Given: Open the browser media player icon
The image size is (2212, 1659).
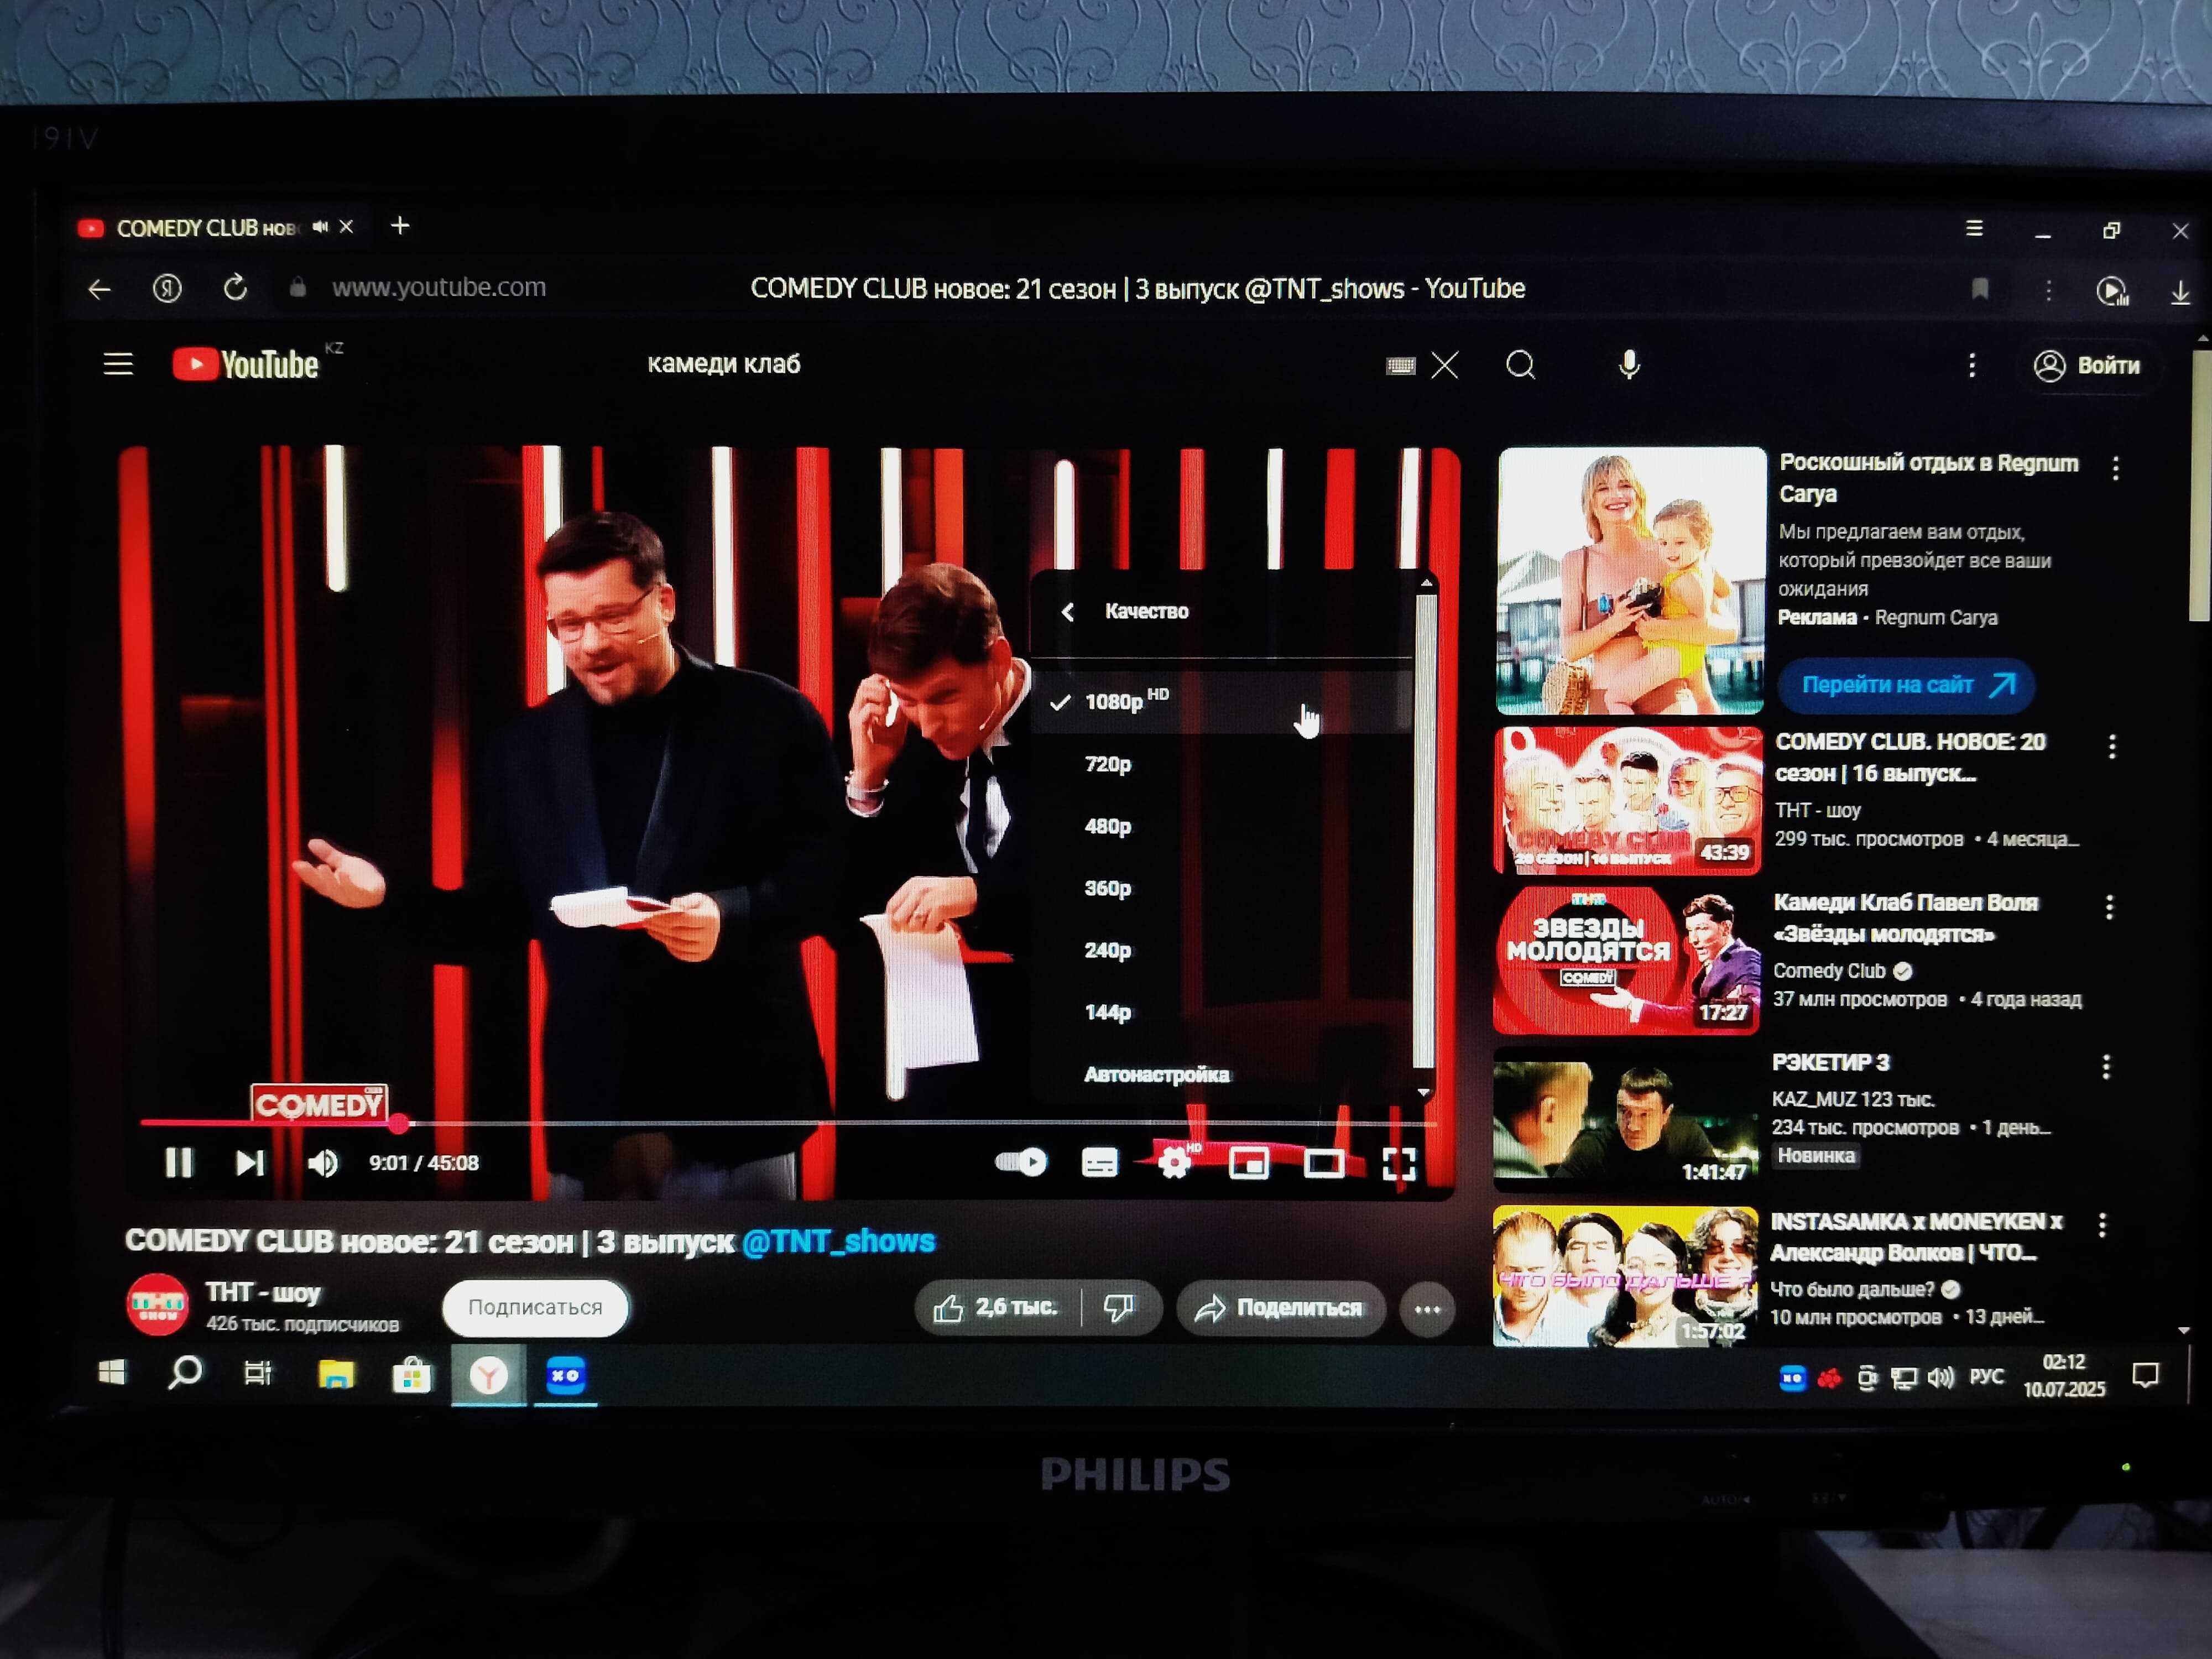Looking at the screenshot, I should (x=2112, y=292).
